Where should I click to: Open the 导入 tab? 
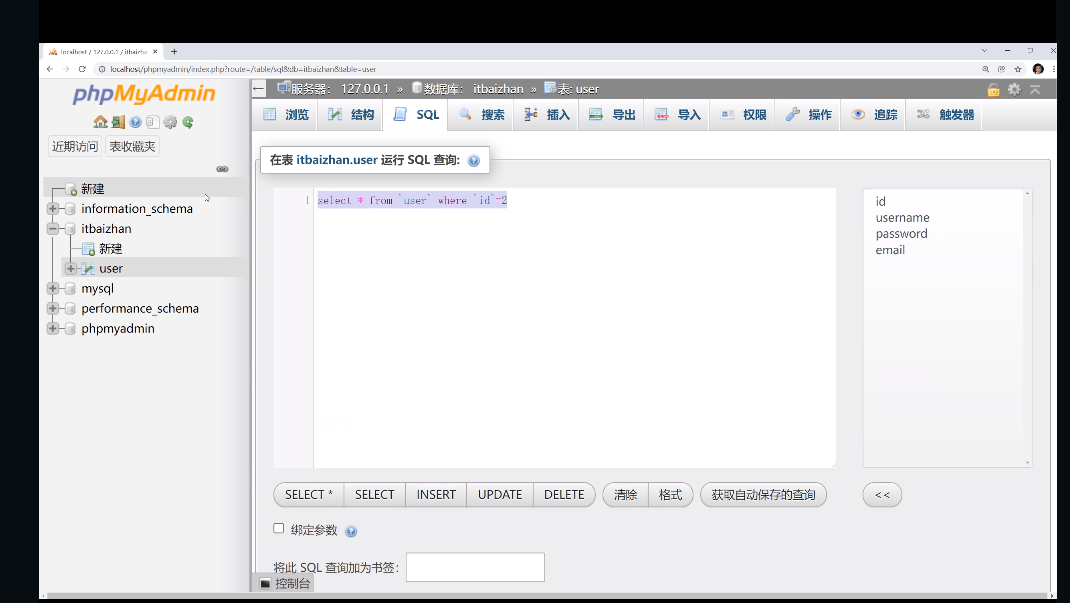tap(678, 115)
